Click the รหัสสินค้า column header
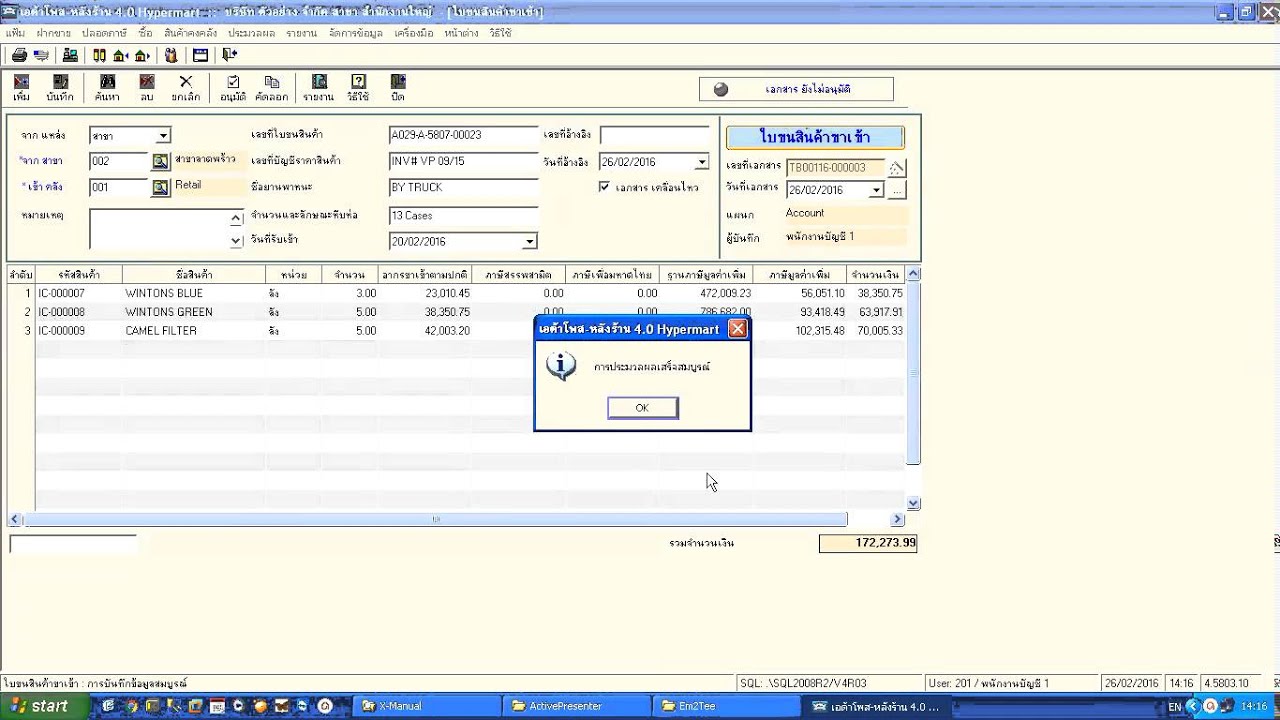The height and width of the screenshot is (720, 1280). point(79,274)
